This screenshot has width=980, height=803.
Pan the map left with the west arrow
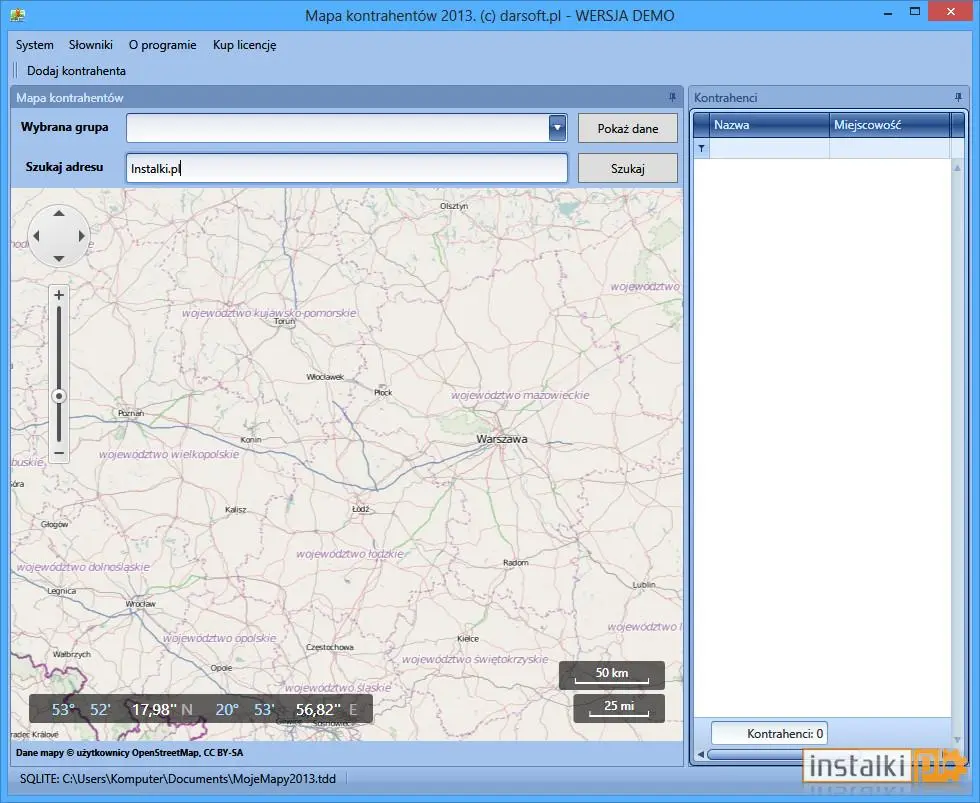[36, 236]
